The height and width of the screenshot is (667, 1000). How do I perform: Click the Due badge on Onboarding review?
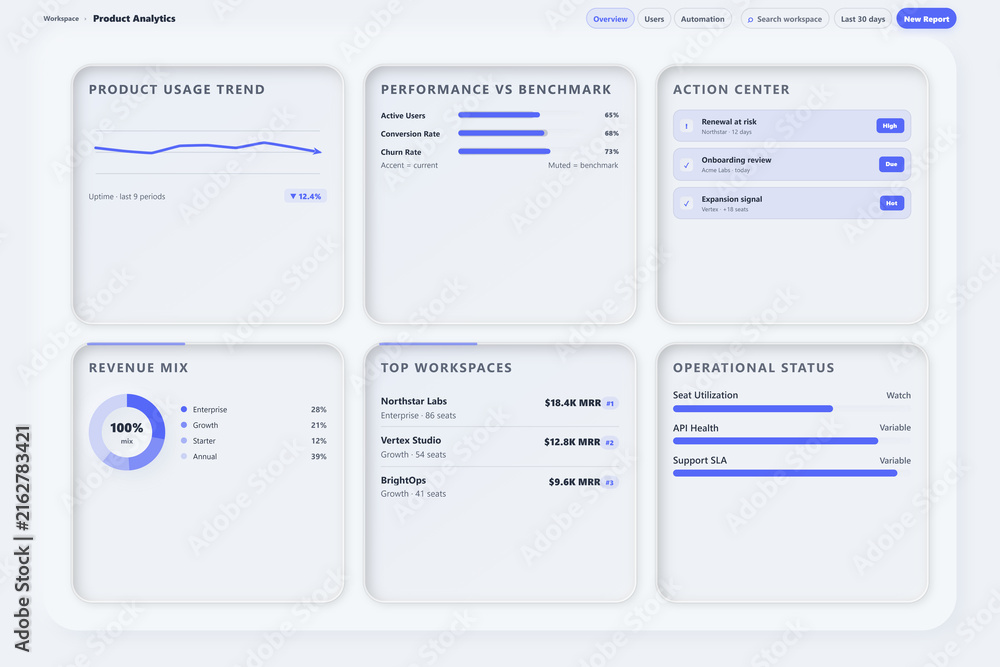891,164
